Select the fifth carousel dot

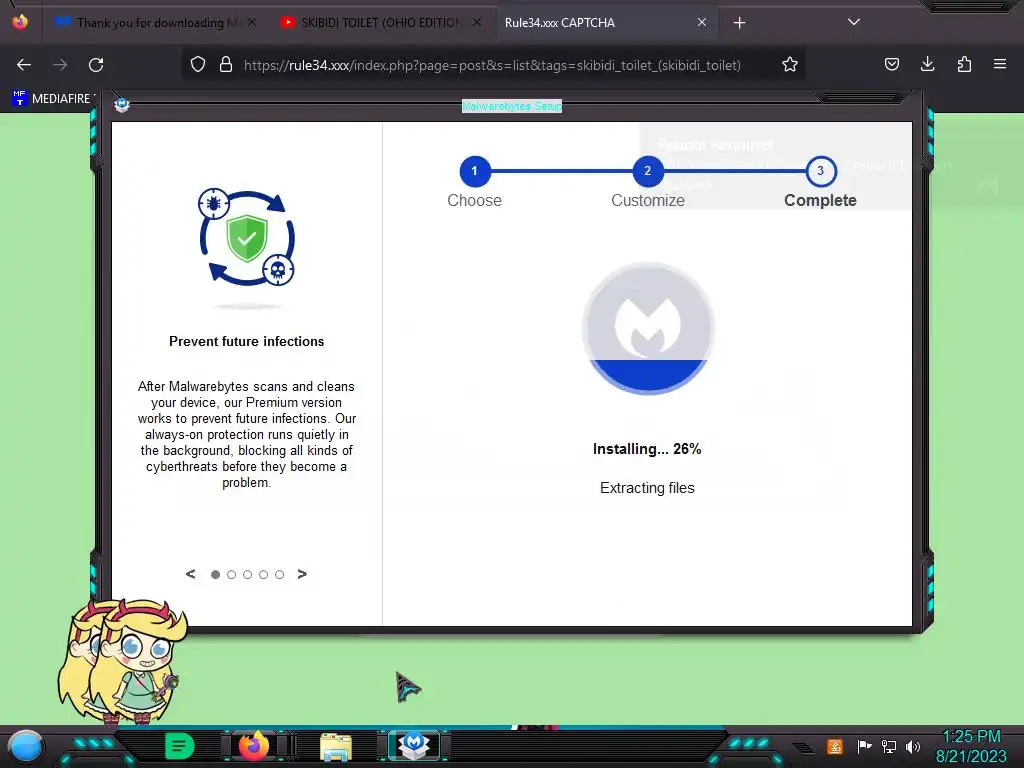coord(280,575)
